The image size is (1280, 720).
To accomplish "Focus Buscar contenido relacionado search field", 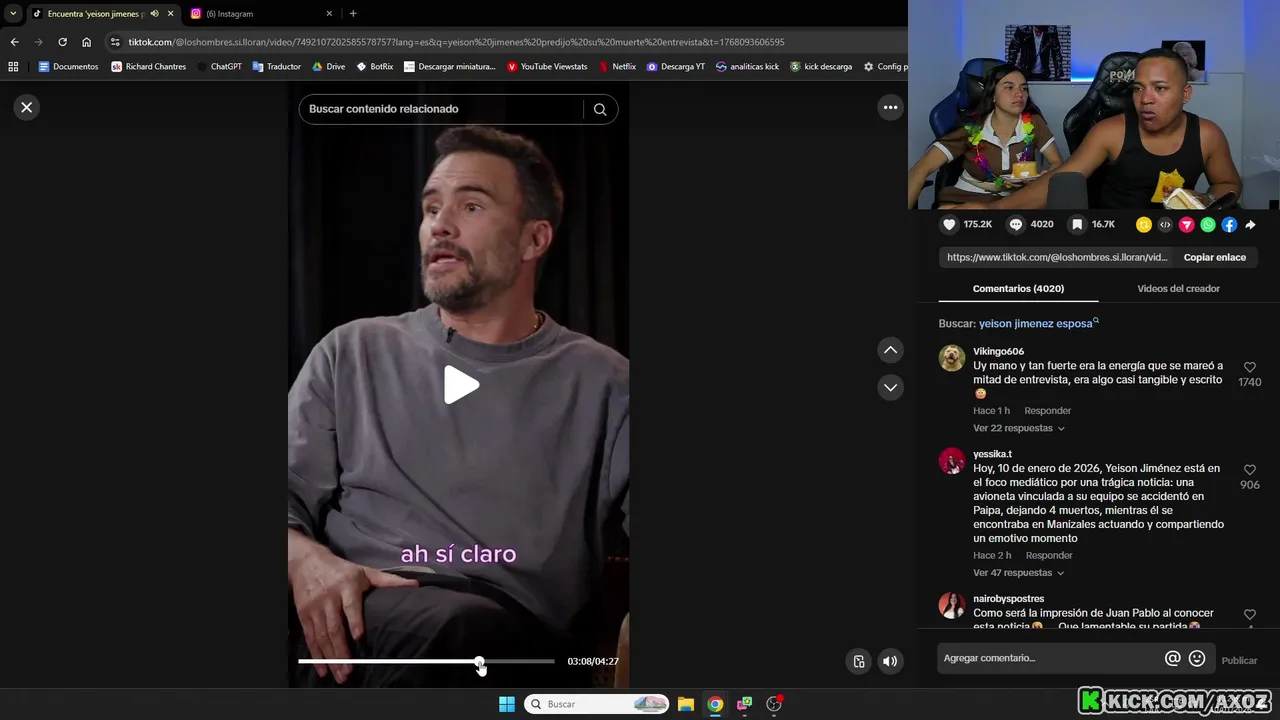I will 440,109.
